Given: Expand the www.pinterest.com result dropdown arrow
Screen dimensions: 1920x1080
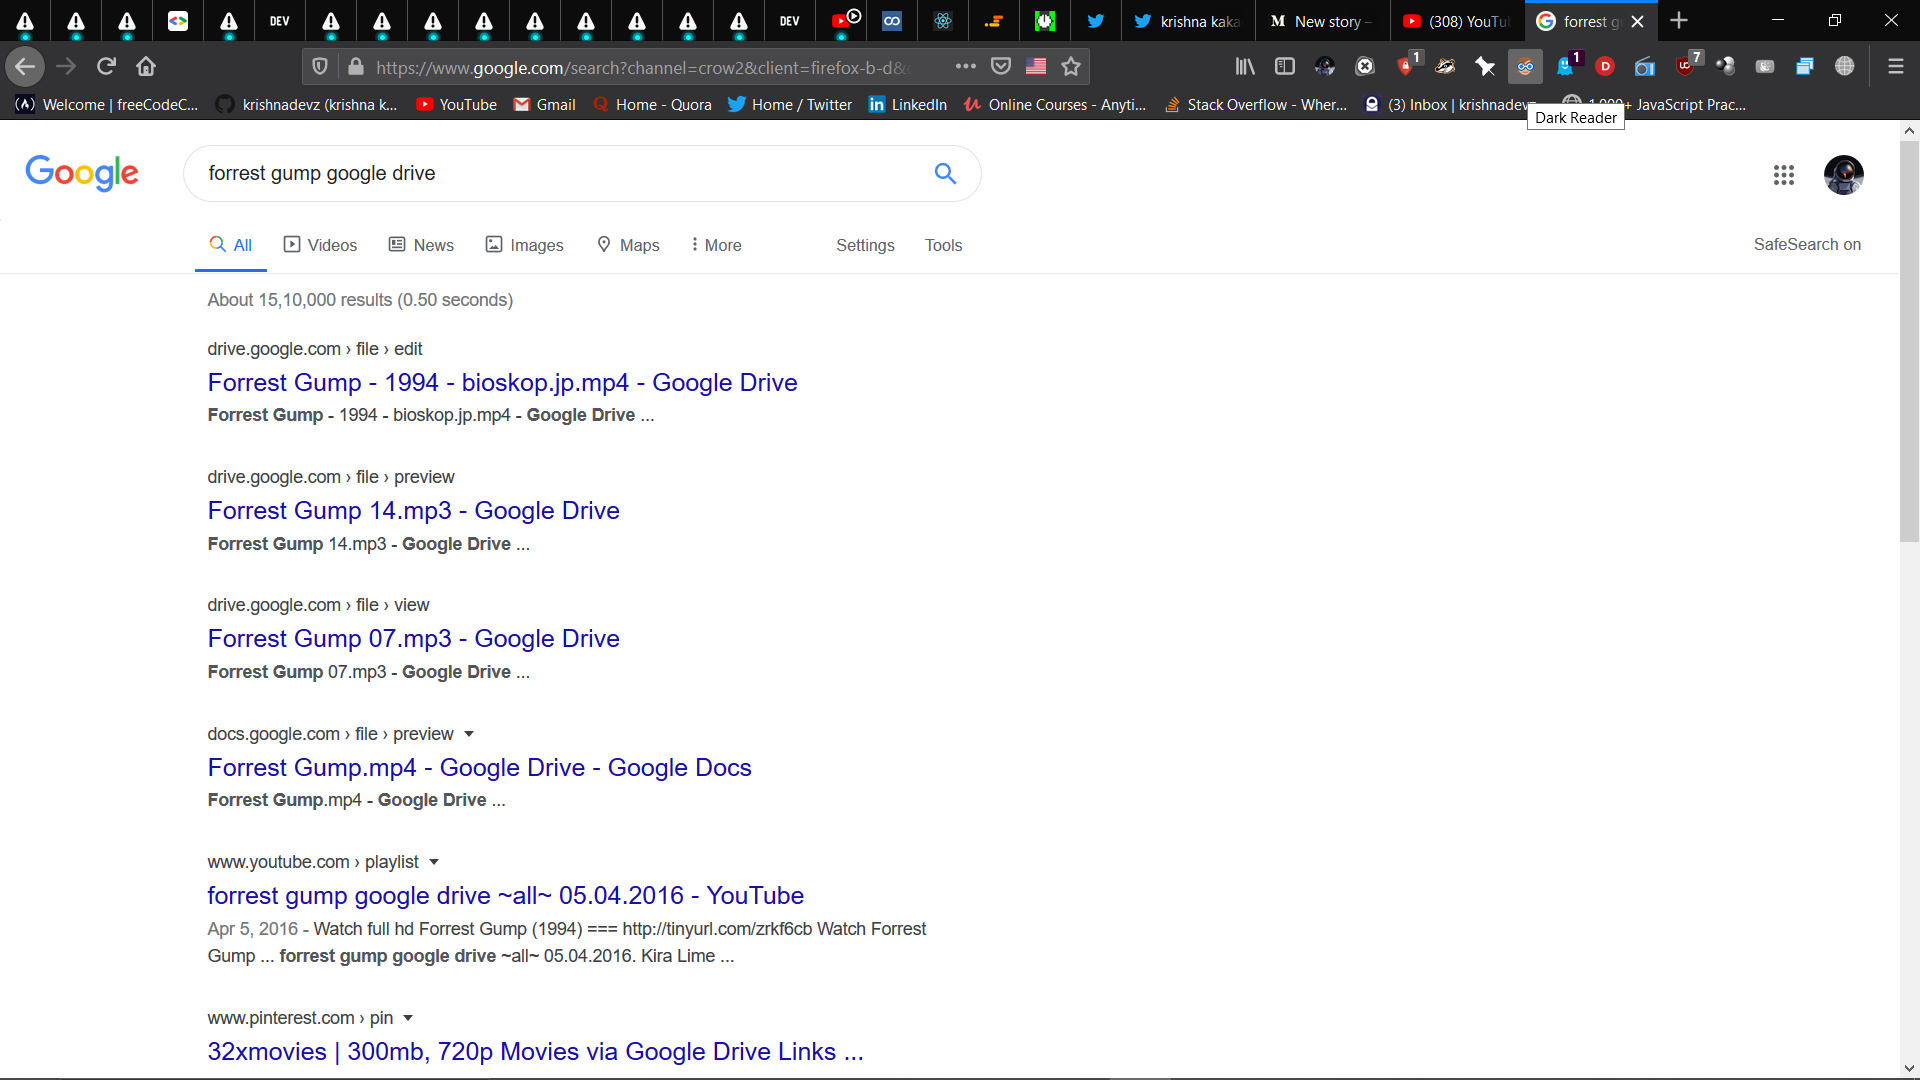Looking at the screenshot, I should 408,1018.
